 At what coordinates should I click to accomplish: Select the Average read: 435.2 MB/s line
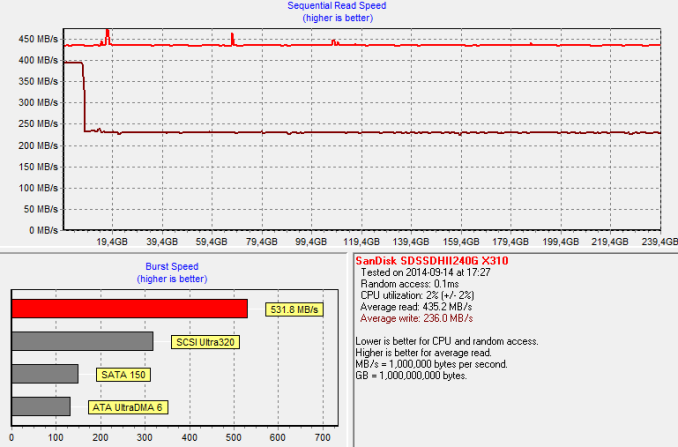(x=416, y=307)
